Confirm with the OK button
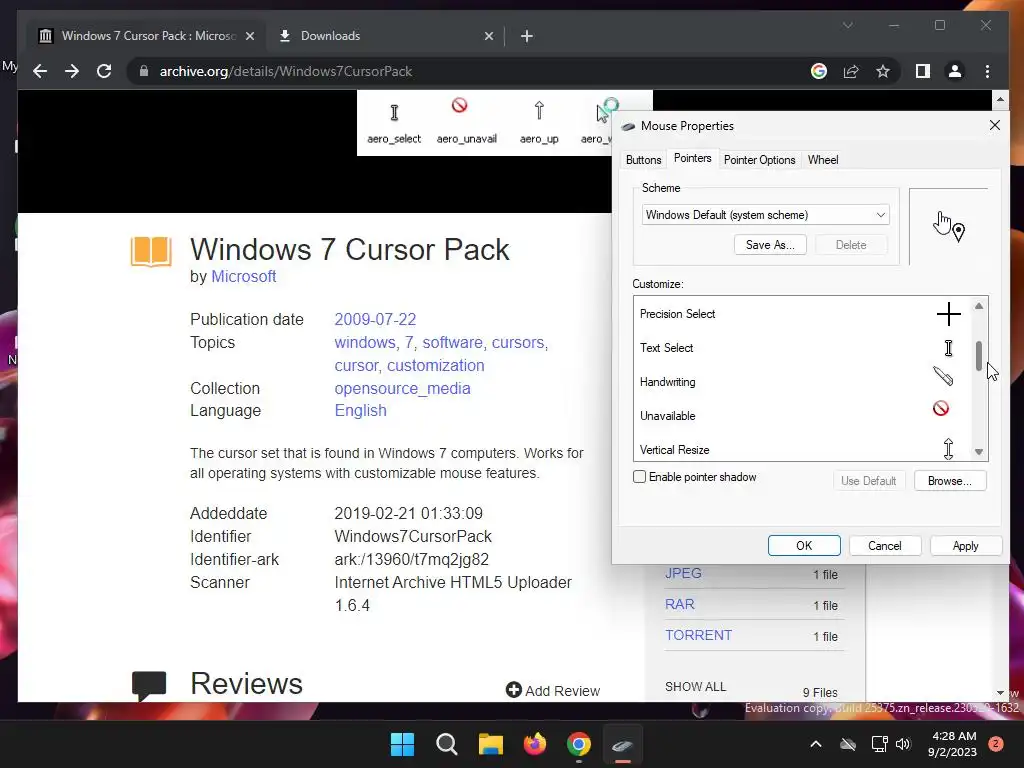 pyautogui.click(x=804, y=546)
